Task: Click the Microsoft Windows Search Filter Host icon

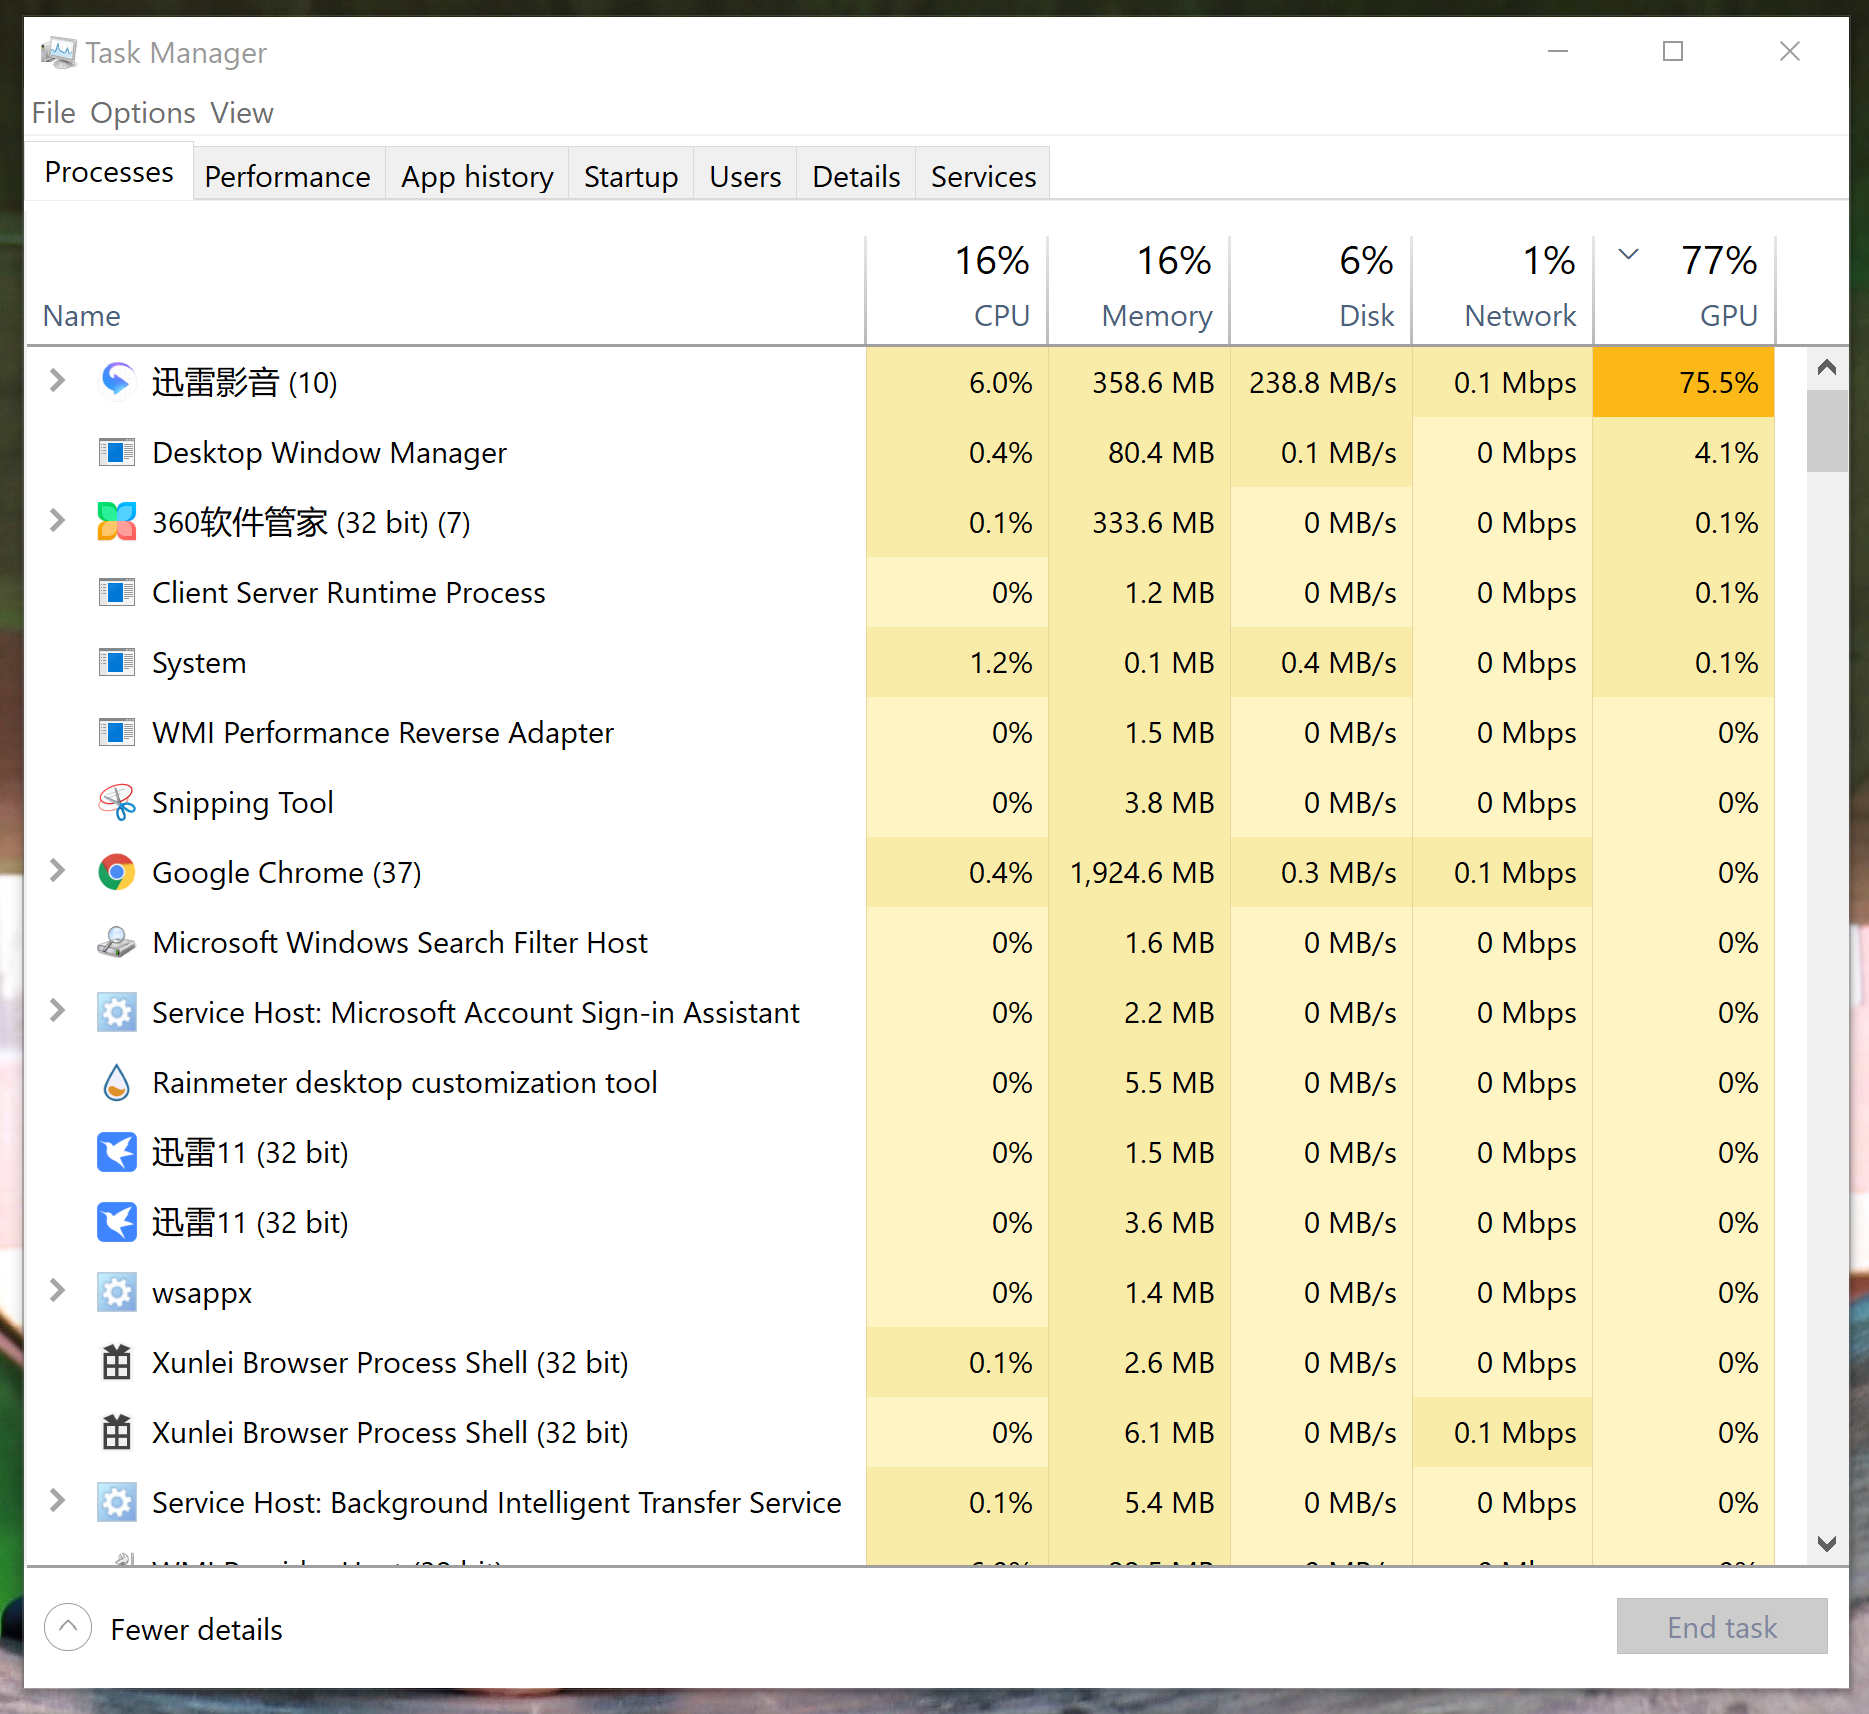Action: (x=116, y=943)
